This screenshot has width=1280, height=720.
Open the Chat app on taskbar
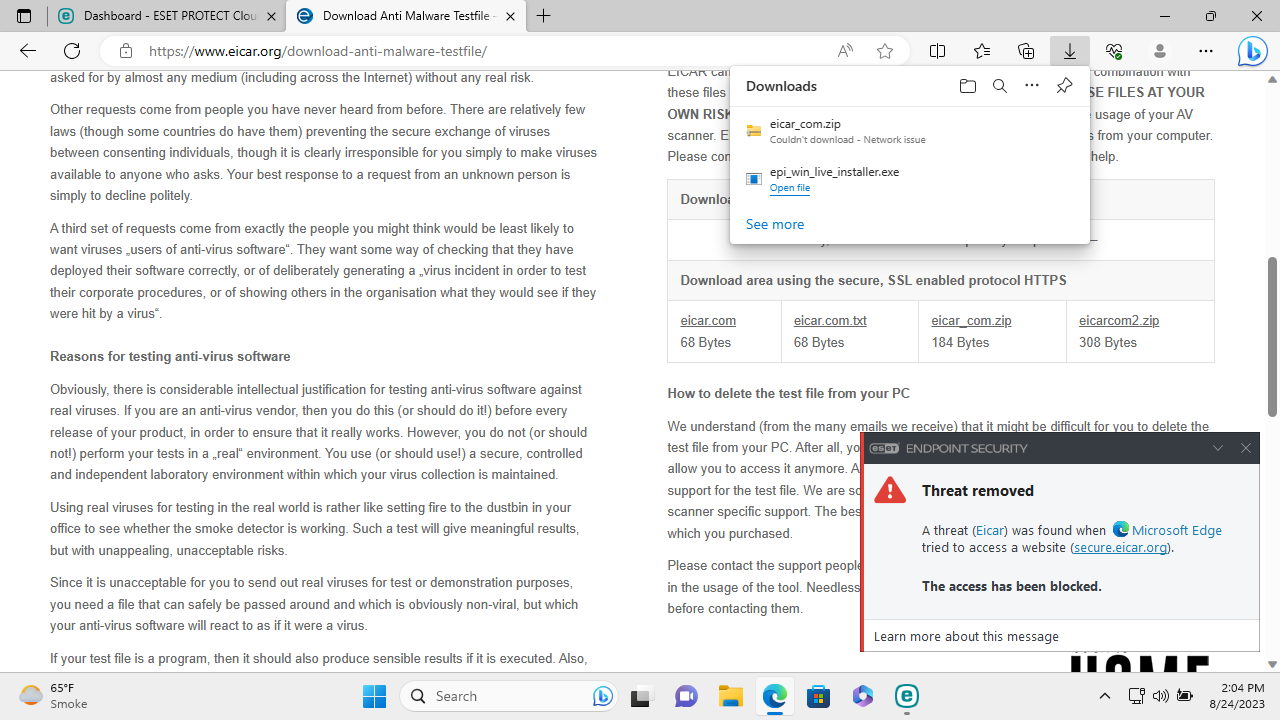coord(686,696)
